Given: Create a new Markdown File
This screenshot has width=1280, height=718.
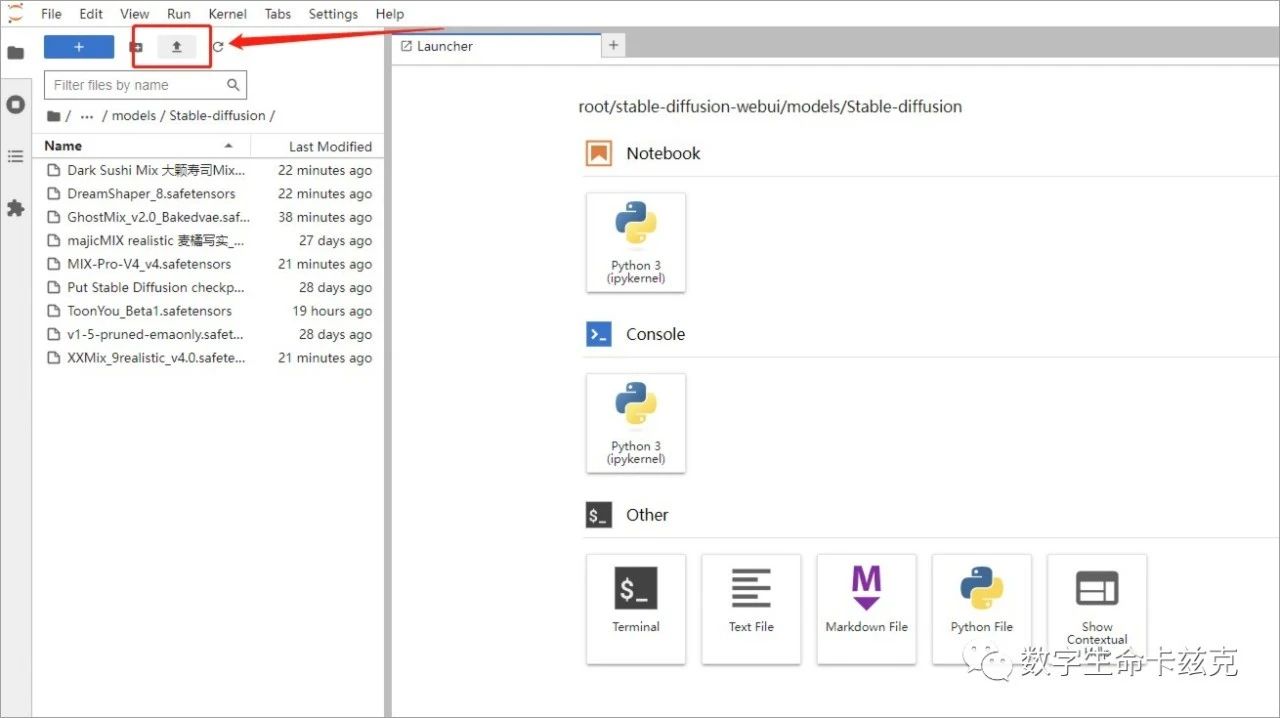Looking at the screenshot, I should click(867, 608).
